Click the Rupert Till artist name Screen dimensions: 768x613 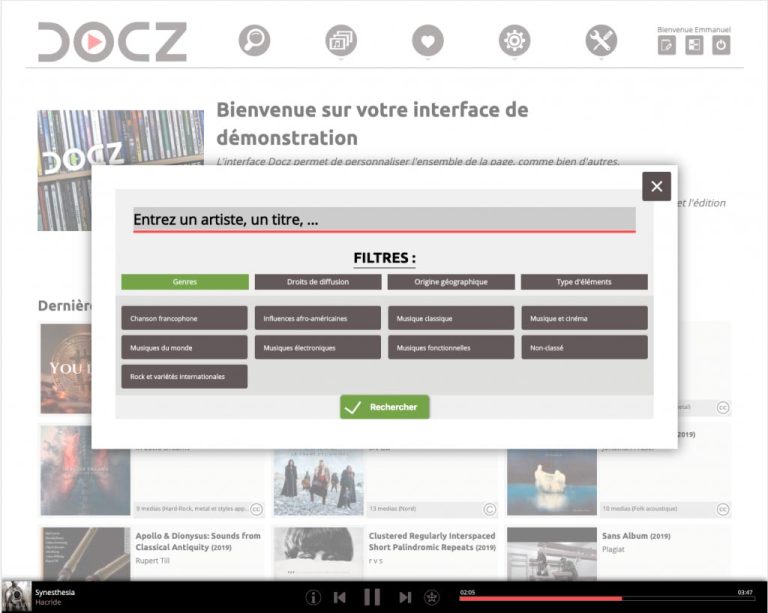(x=152, y=561)
